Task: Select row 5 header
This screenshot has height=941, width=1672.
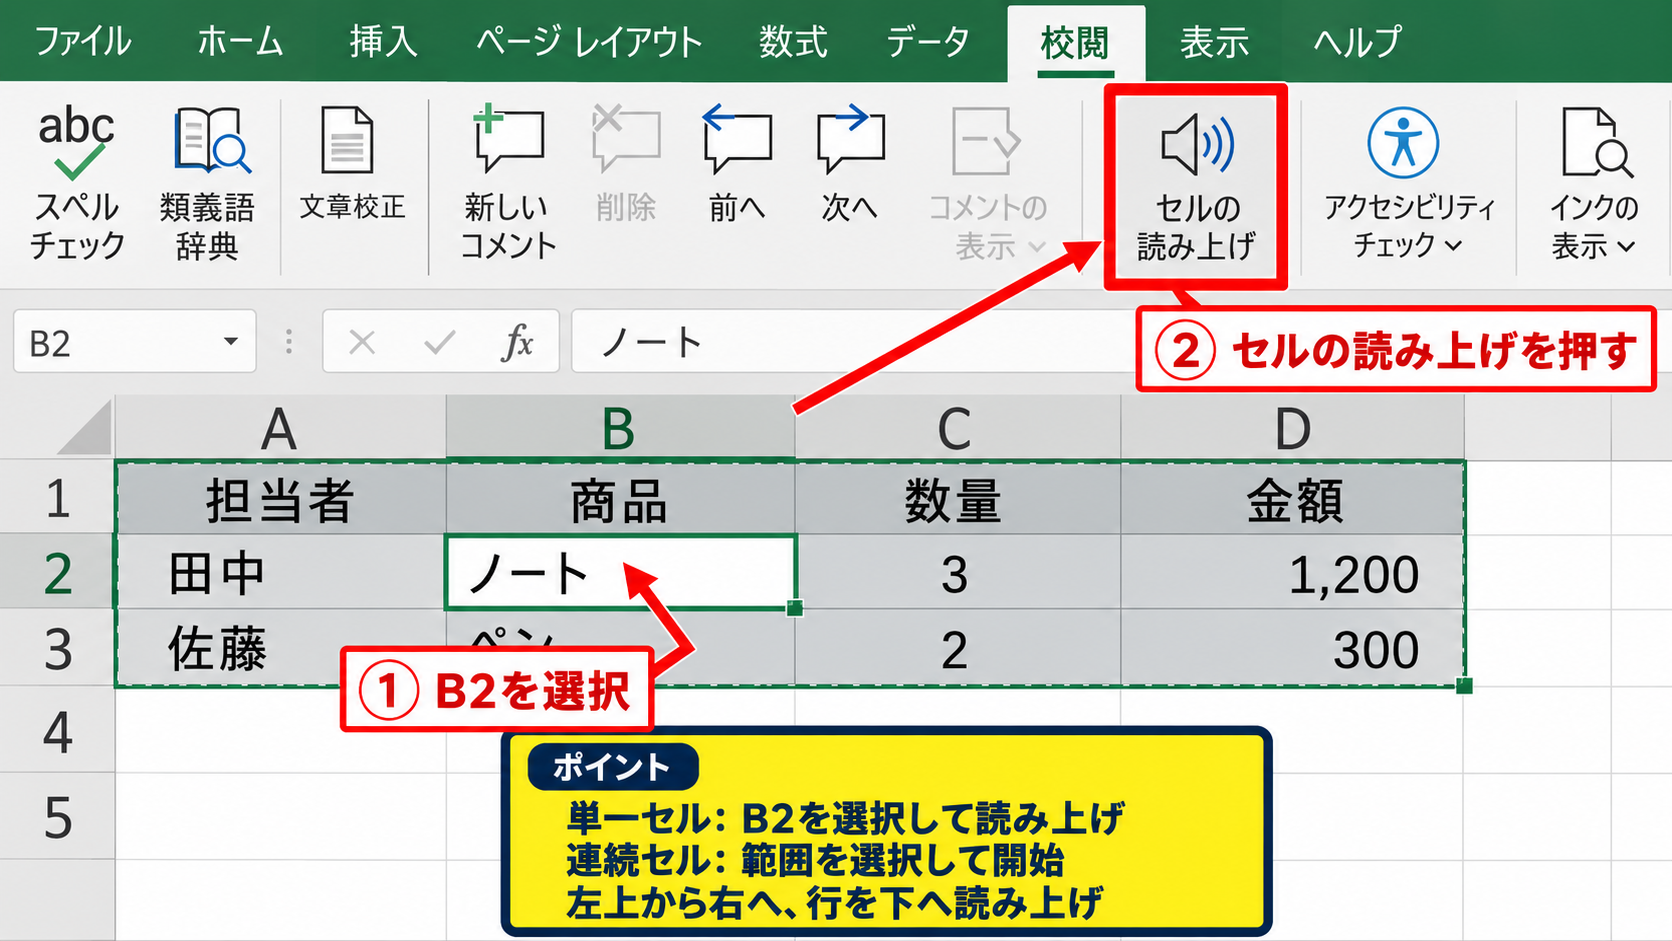Action: coord(57,817)
